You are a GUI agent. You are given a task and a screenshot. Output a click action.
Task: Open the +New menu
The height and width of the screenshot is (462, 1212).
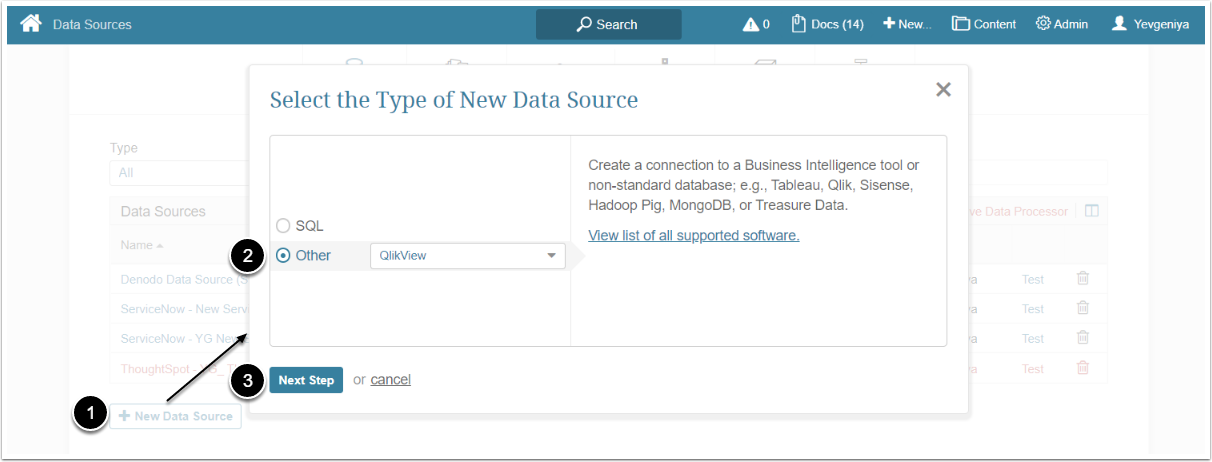coord(907,24)
